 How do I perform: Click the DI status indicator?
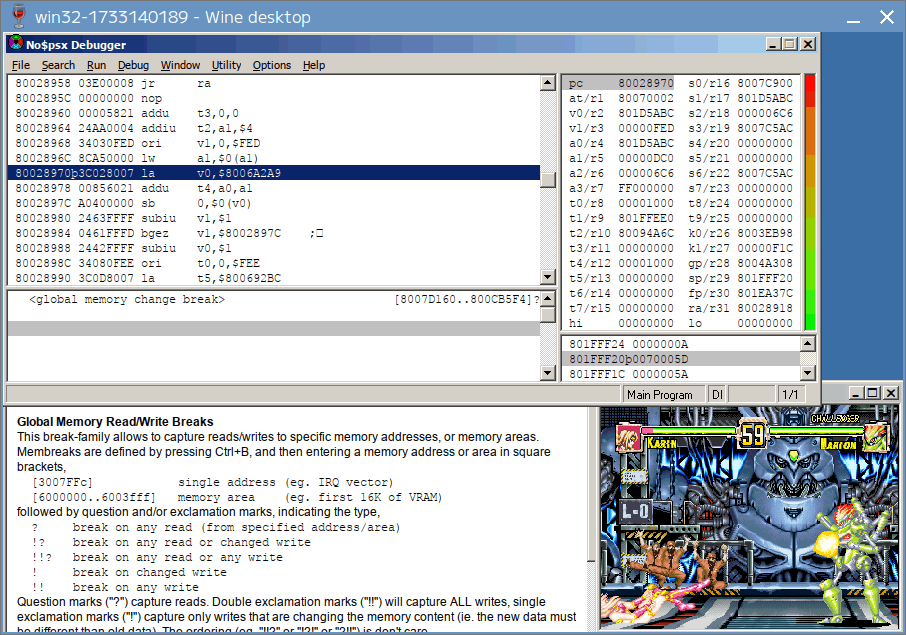tap(717, 395)
